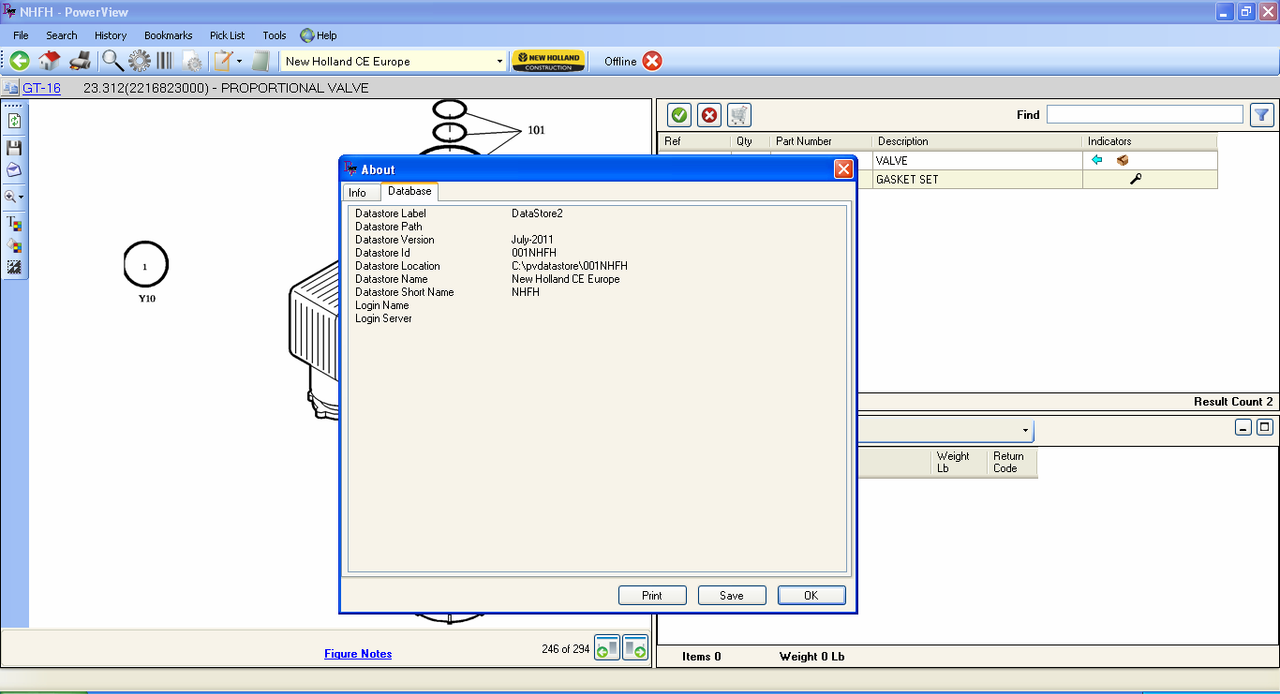Expand the zoom tool dropdown arrow

point(22,198)
